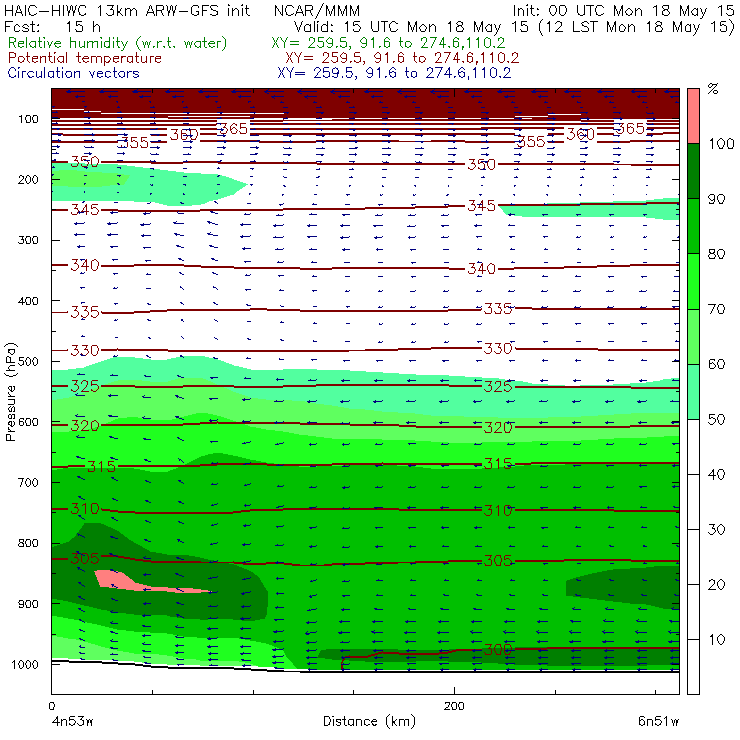Click the red 'Potential temperature' label

pyautogui.click(x=85, y=58)
